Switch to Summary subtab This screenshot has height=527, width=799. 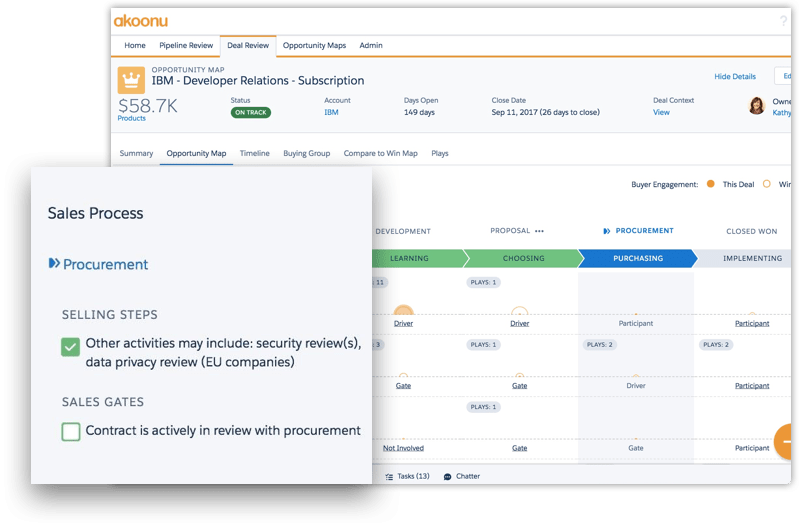[x=136, y=153]
